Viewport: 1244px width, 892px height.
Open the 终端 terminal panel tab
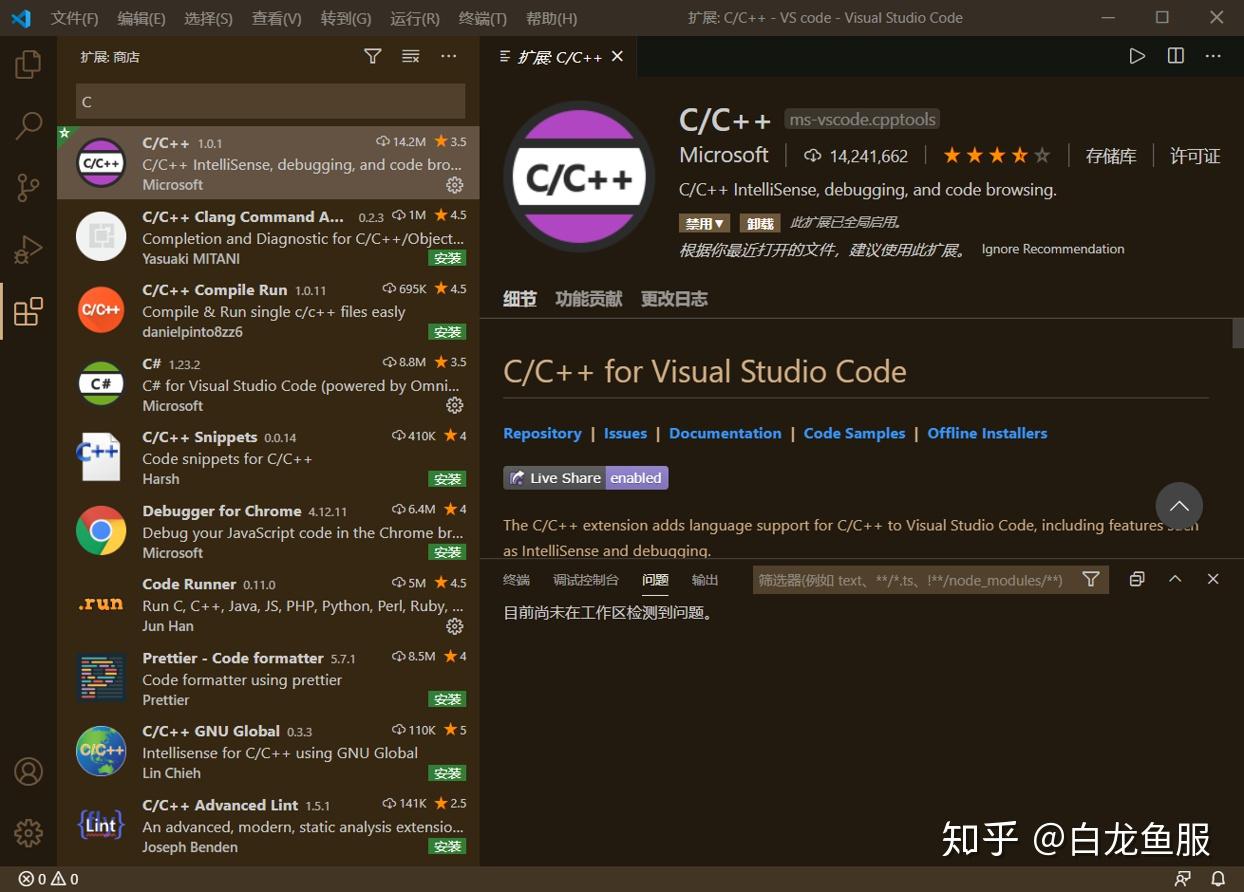516,579
